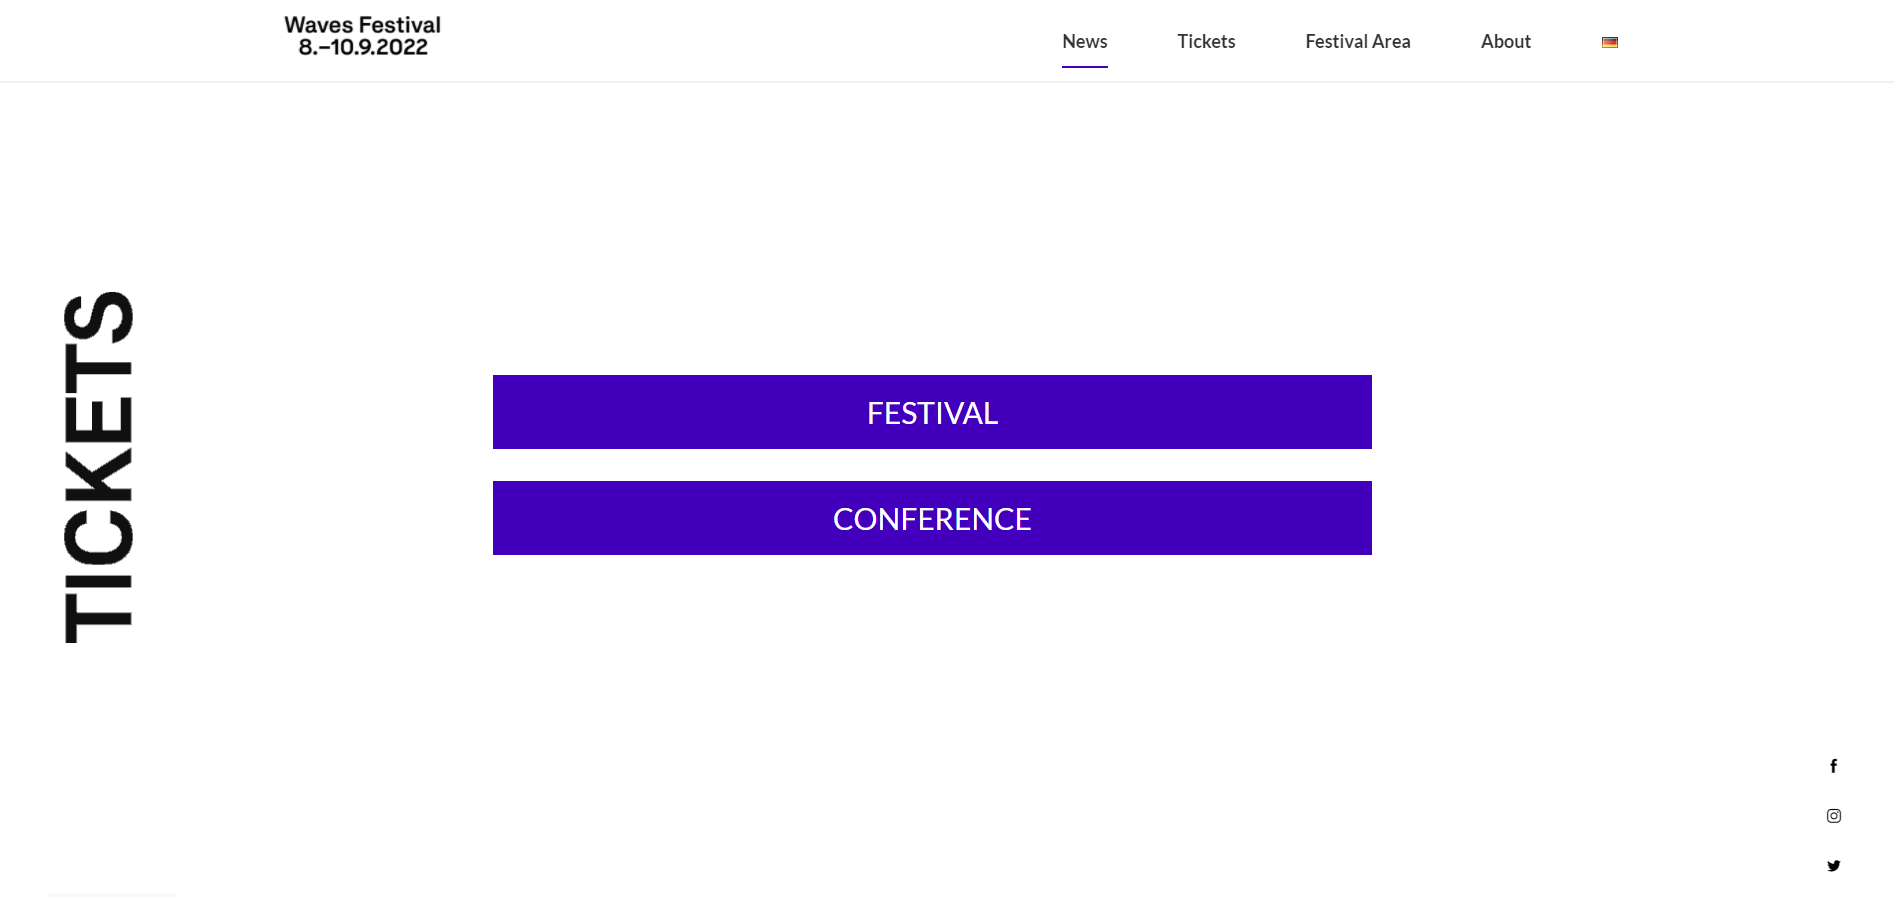The image size is (1894, 897).
Task: Click the FESTIVAL label text on button
Action: [x=932, y=413]
